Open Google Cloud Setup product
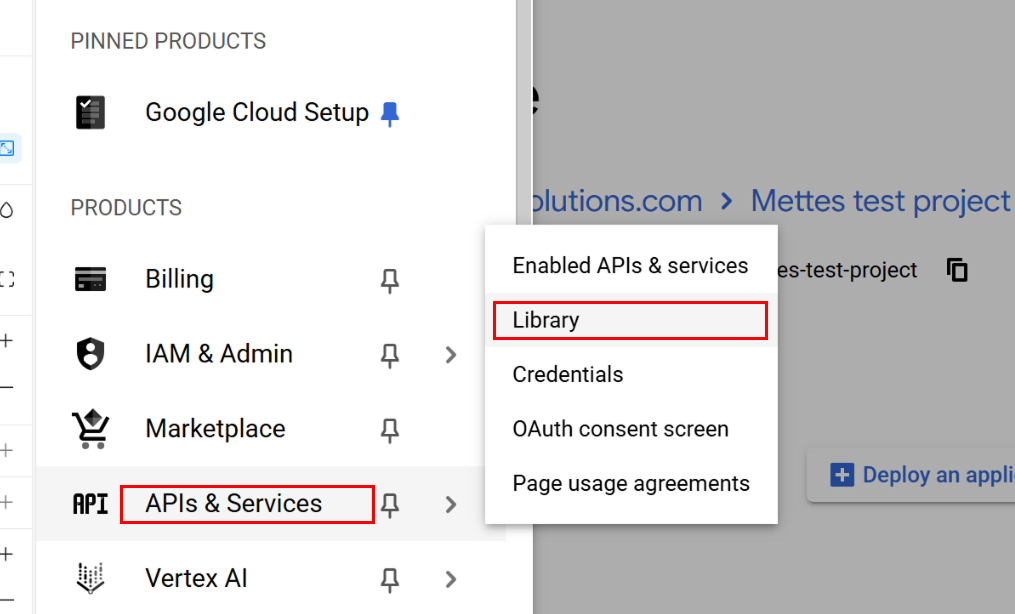 point(256,113)
